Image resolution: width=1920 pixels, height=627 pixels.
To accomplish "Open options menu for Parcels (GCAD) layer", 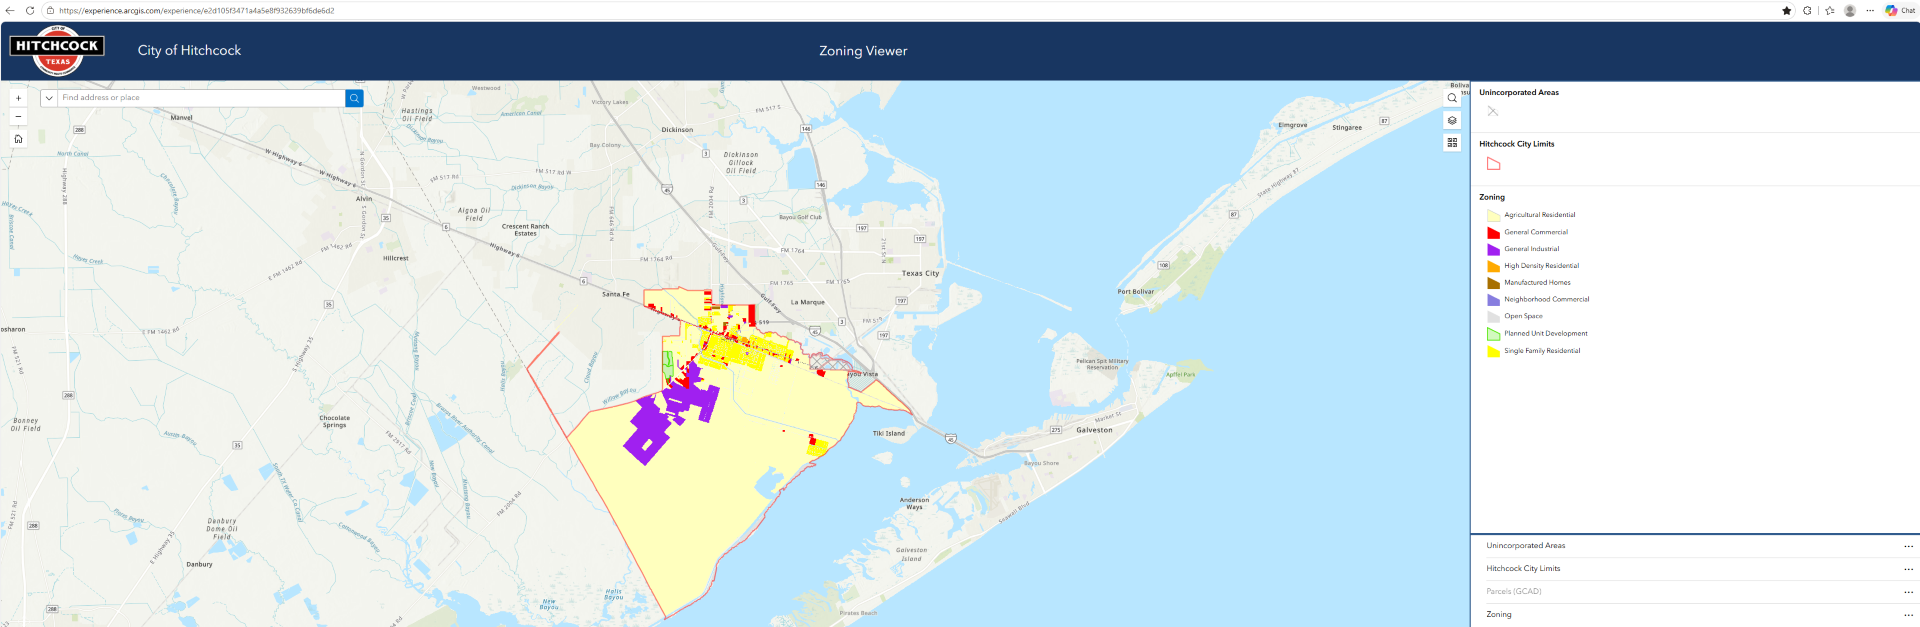I will tap(1908, 592).
